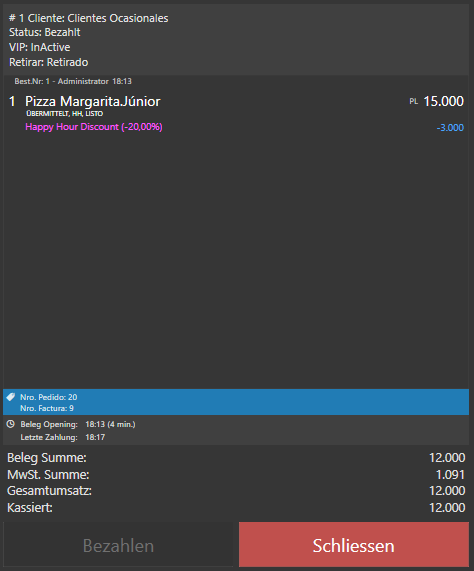The height and width of the screenshot is (571, 474).
Task: Click the Retirar: Retirado line
Action: 48,62
